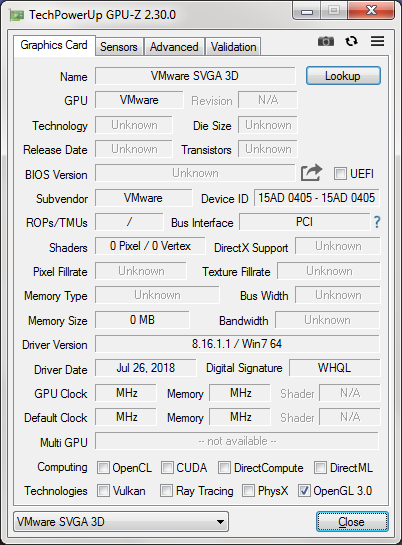Minimize the GPU-Z window
This screenshot has height=545, width=402.
click(307, 11)
